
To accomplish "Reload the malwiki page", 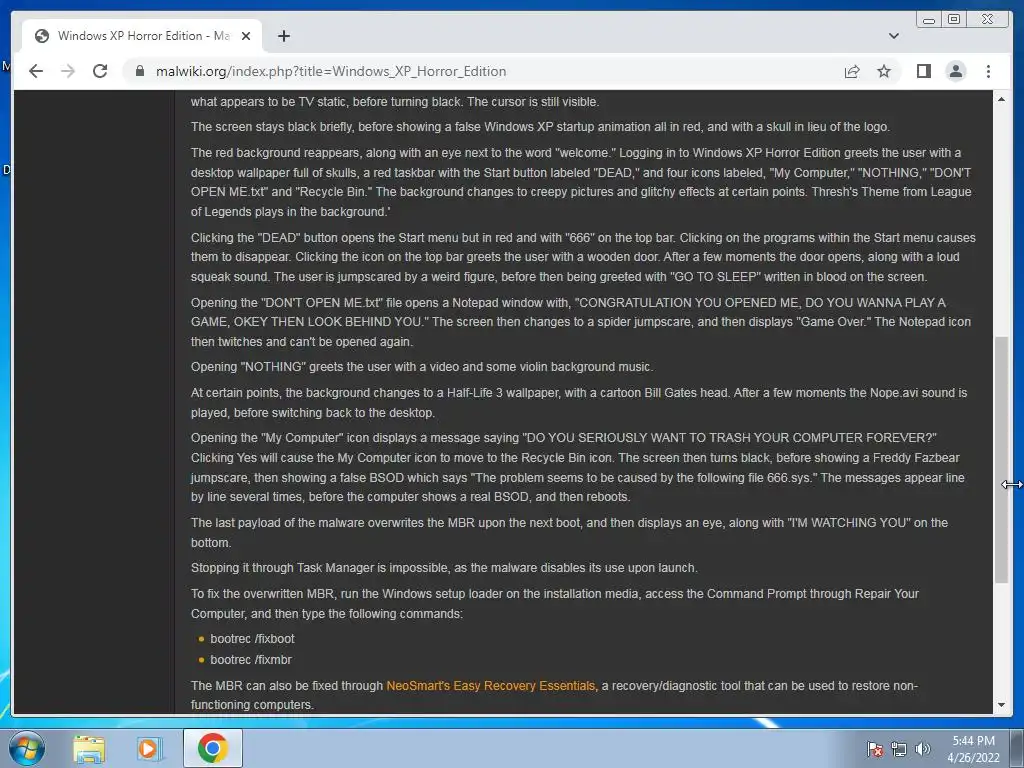I will tap(100, 71).
